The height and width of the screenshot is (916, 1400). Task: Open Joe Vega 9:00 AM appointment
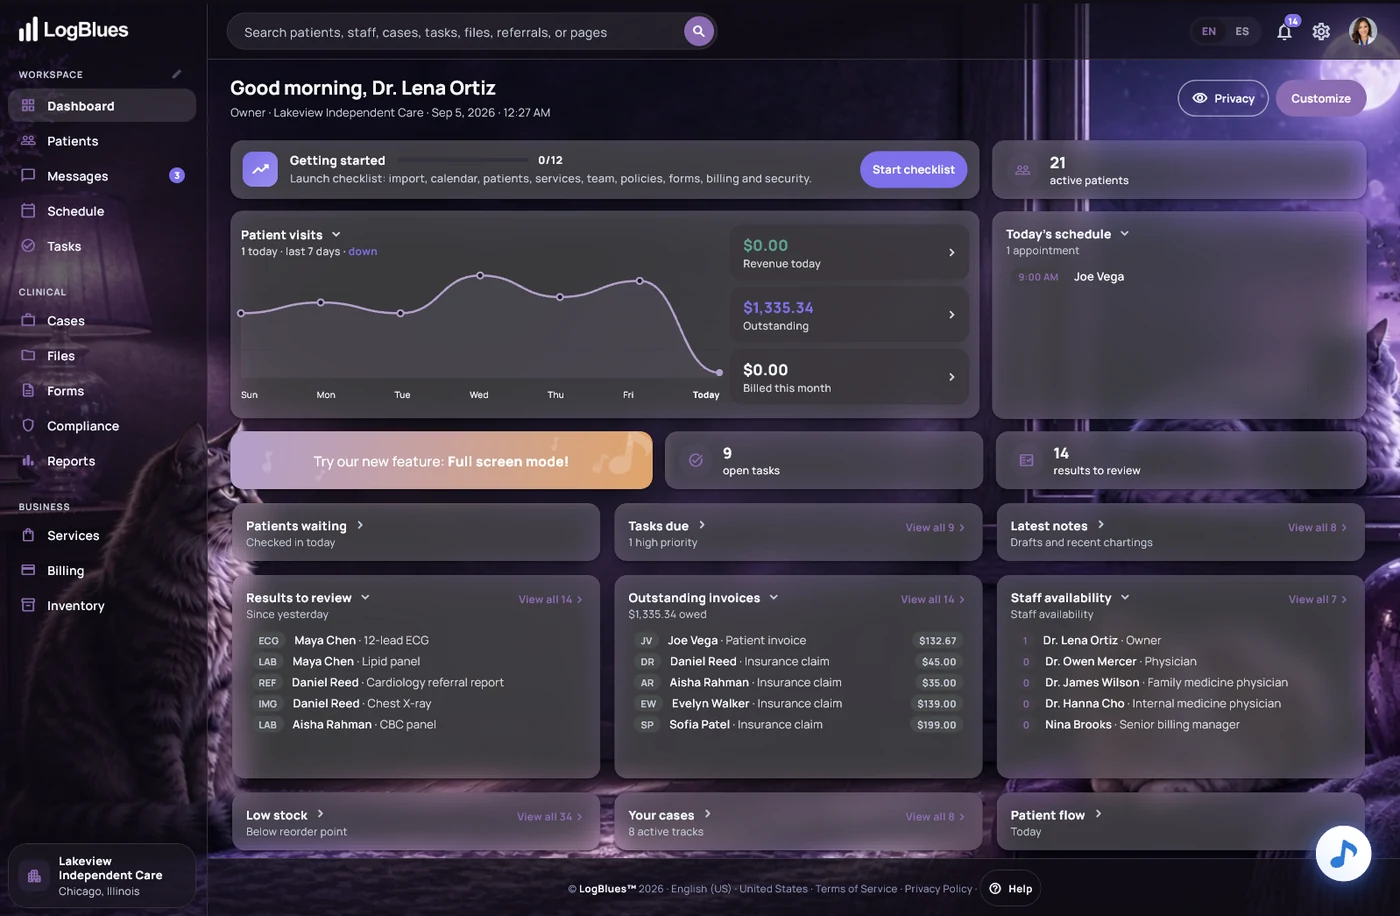pos(1179,277)
